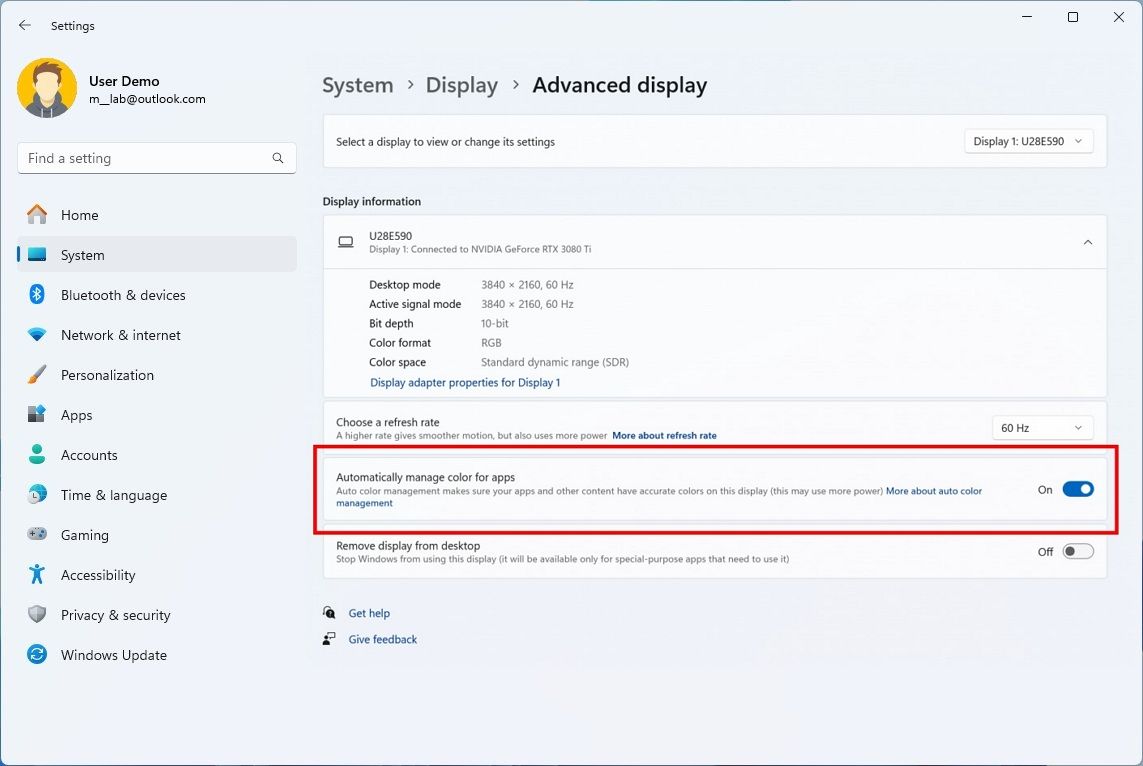
Task: Select Accounts in the sidebar
Action: 89,455
